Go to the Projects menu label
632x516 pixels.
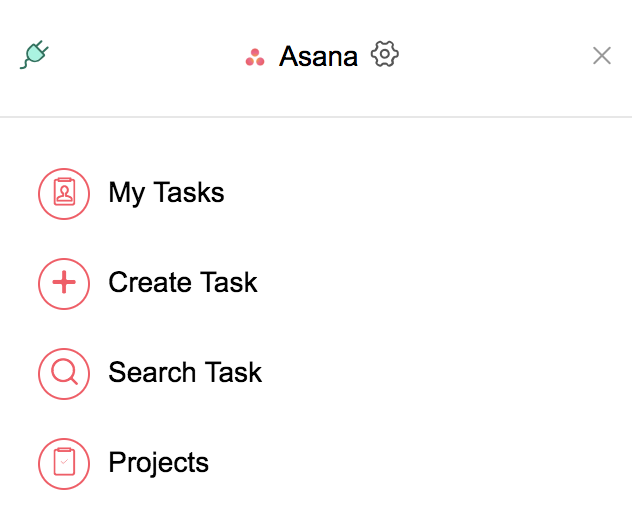click(158, 463)
